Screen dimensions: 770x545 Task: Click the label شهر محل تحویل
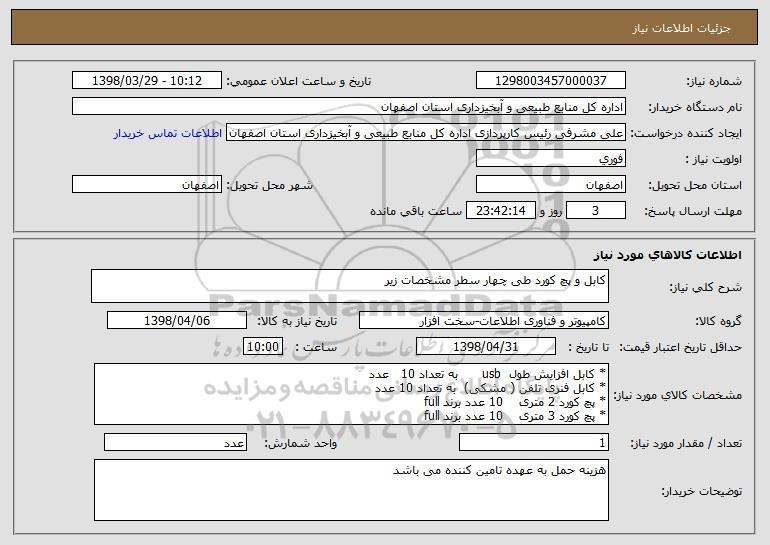(x=269, y=186)
